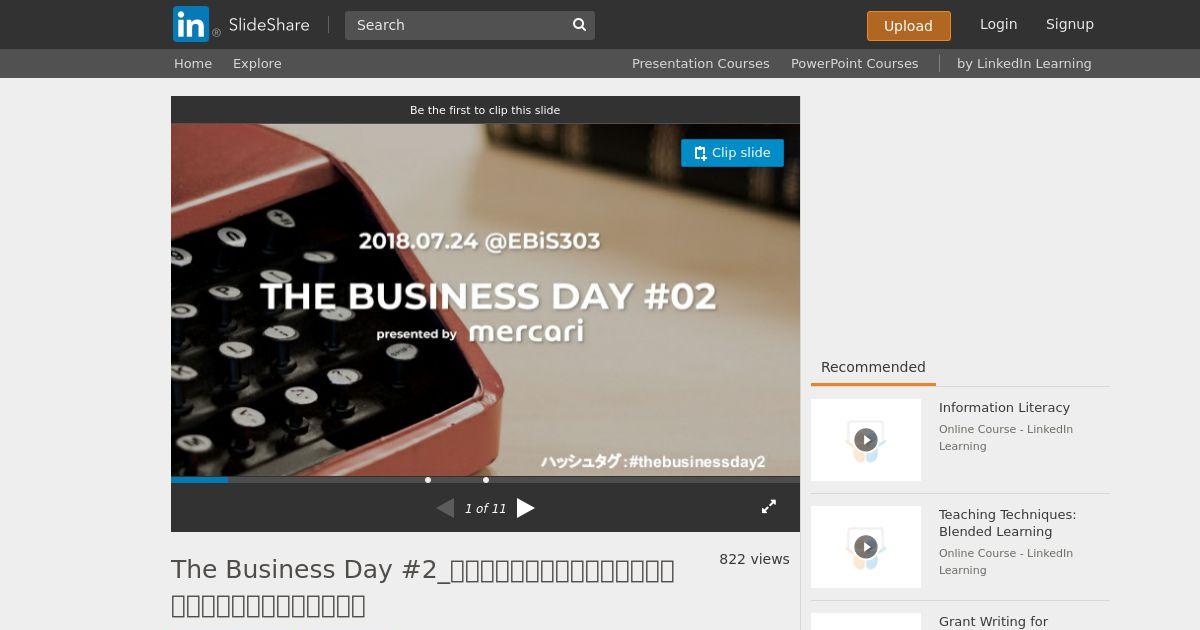Click the Clip slide button

tap(732, 153)
